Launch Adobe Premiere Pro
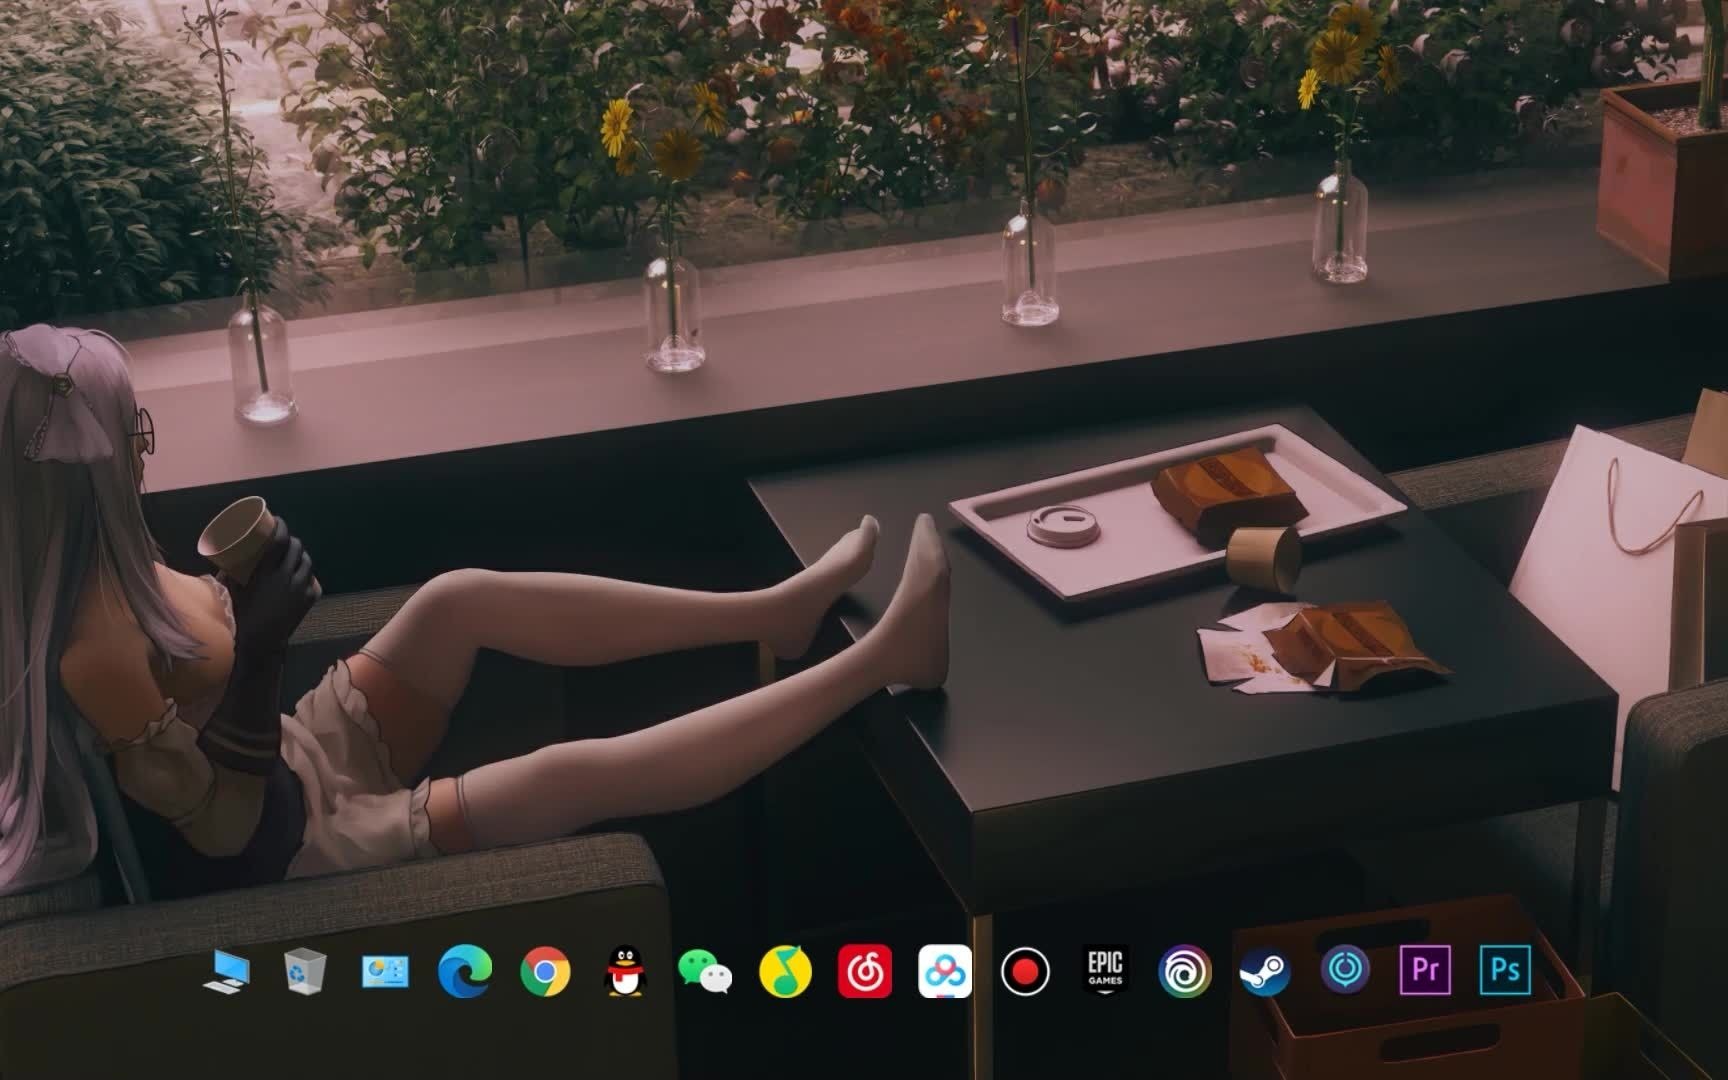 [1425, 969]
